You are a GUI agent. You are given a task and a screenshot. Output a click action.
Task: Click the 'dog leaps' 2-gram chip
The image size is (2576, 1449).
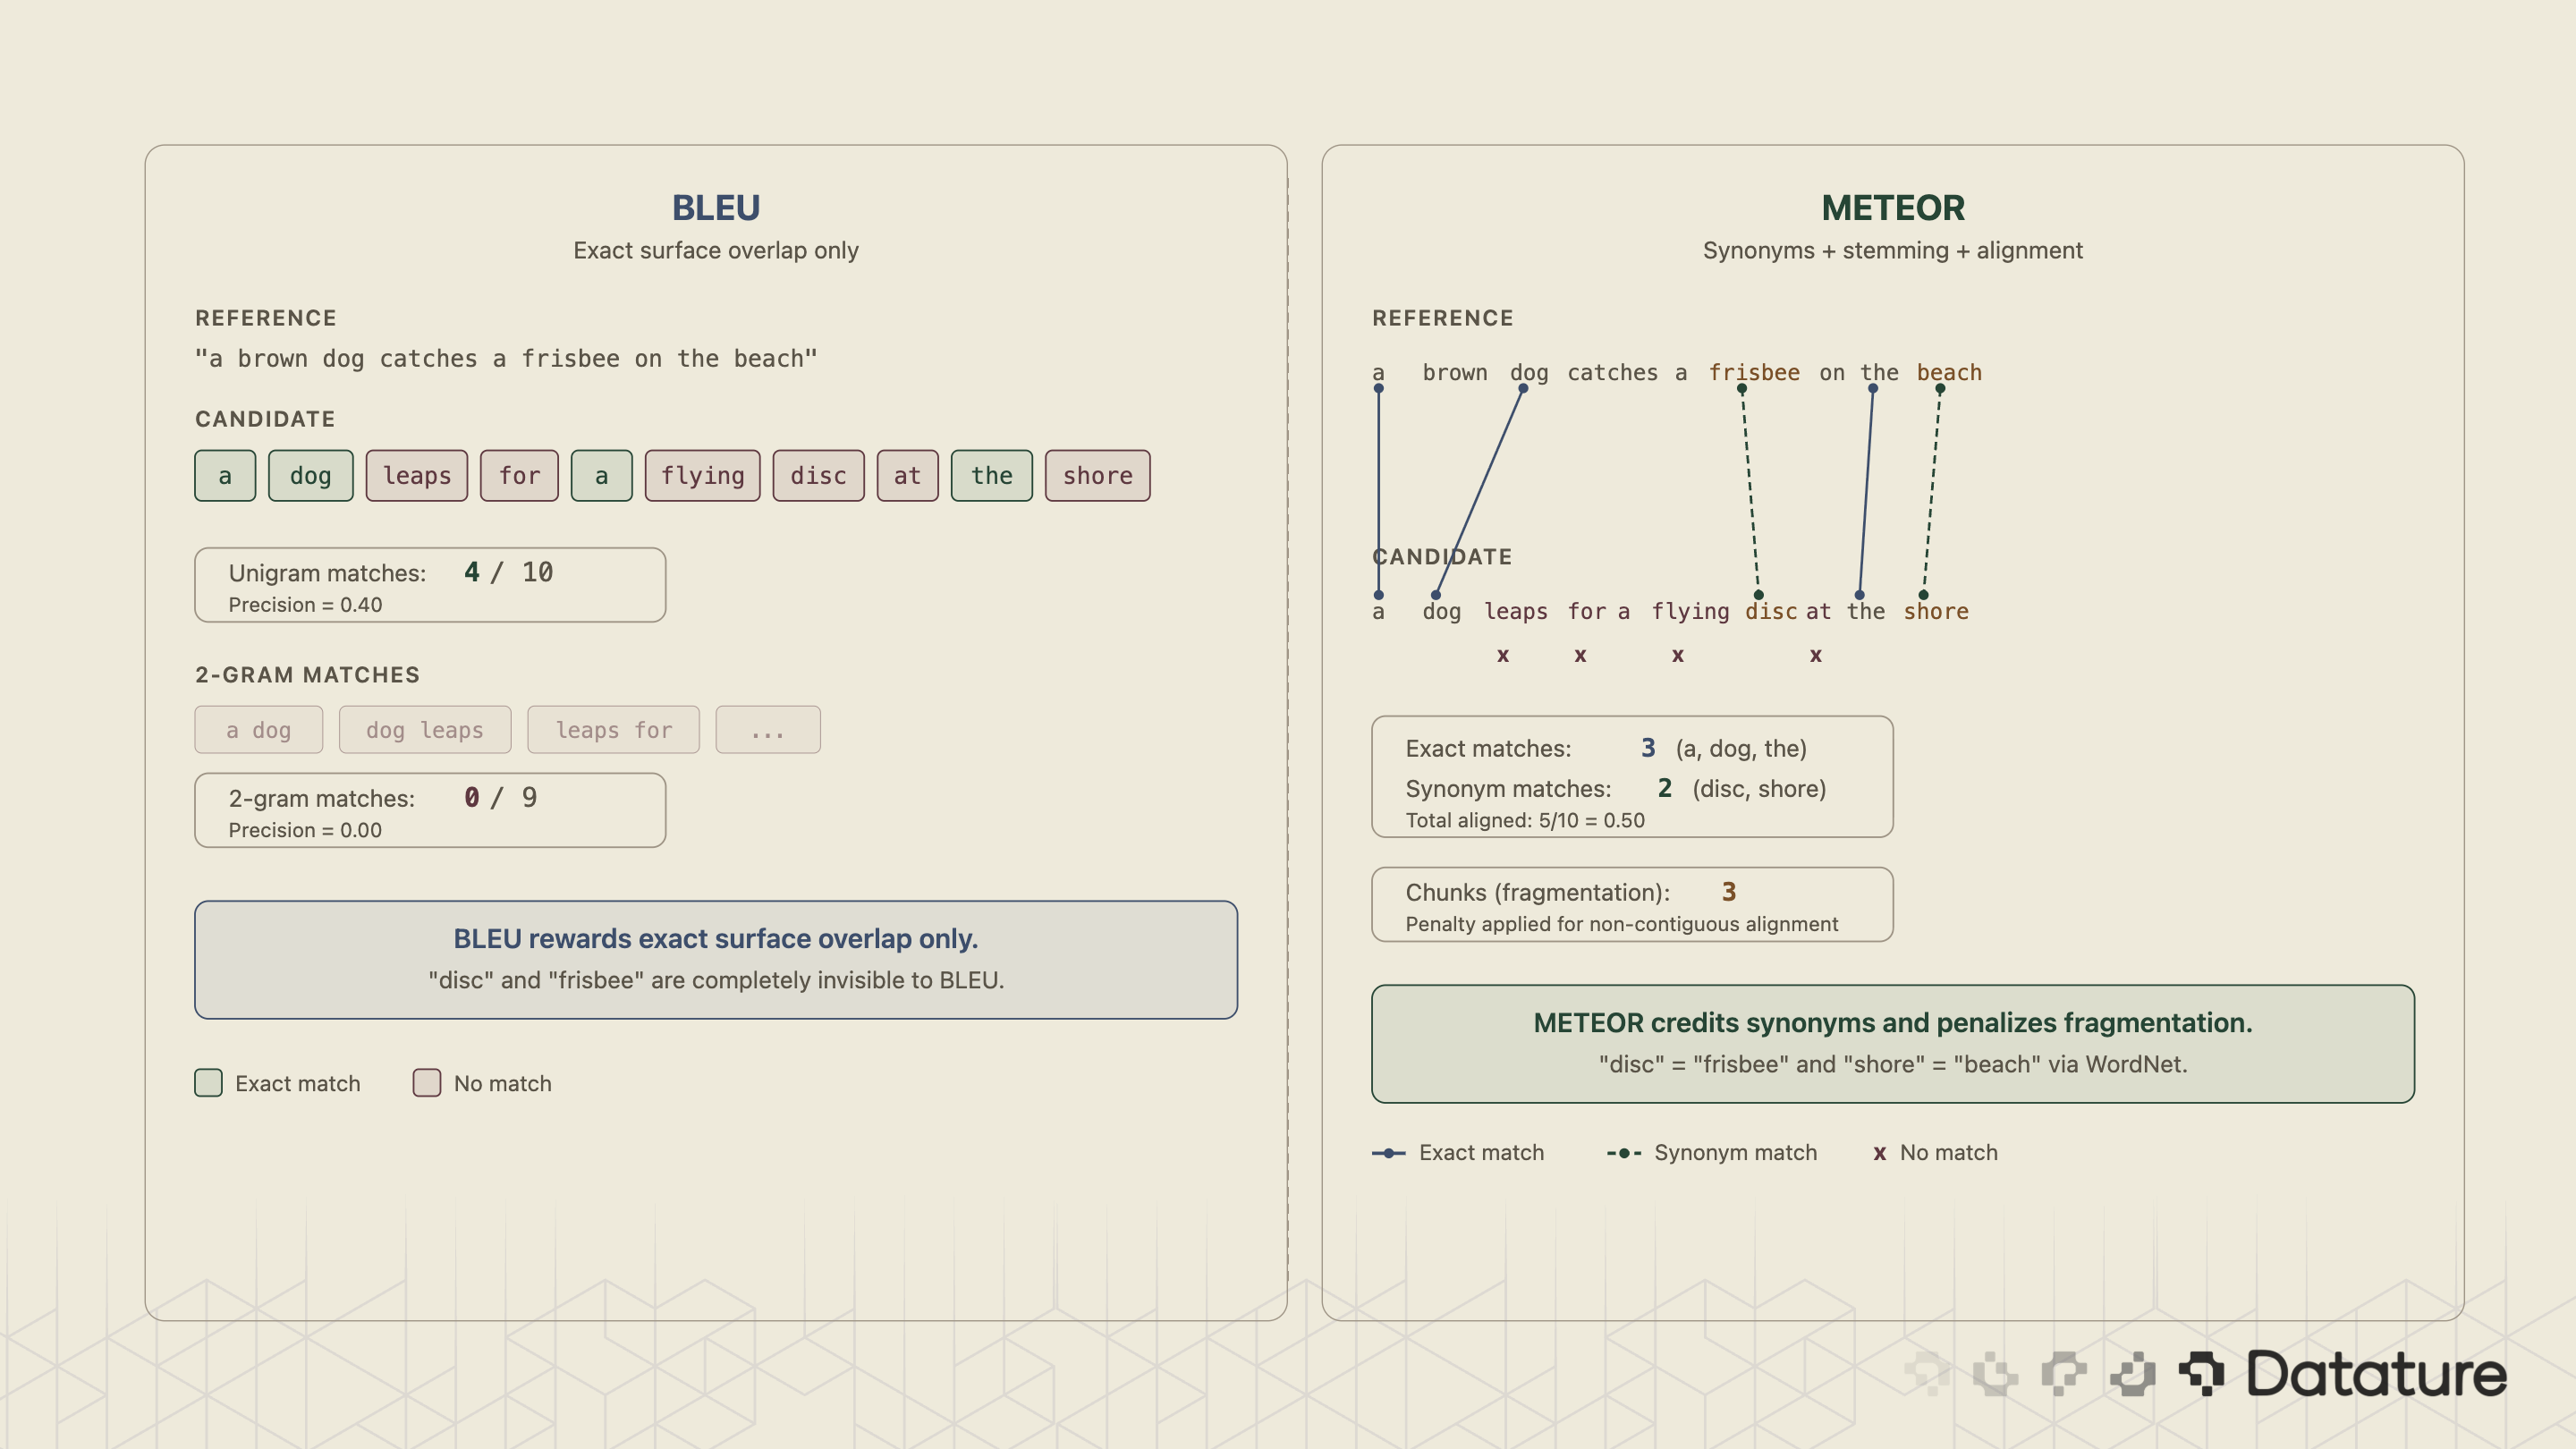(425, 730)
